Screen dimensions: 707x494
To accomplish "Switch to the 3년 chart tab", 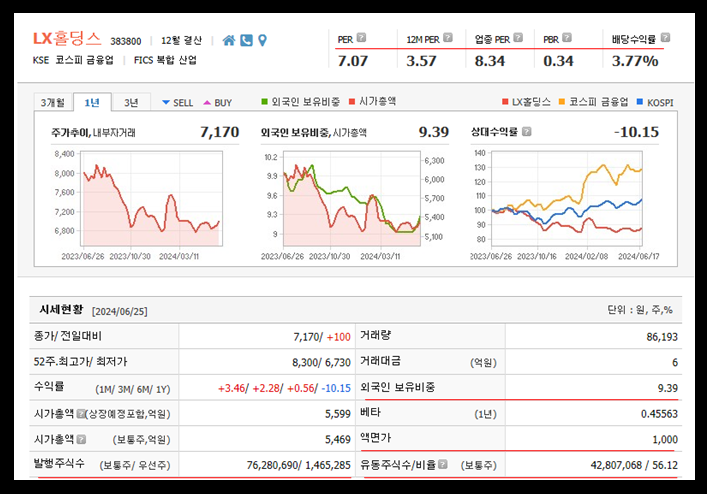I will click(x=131, y=102).
